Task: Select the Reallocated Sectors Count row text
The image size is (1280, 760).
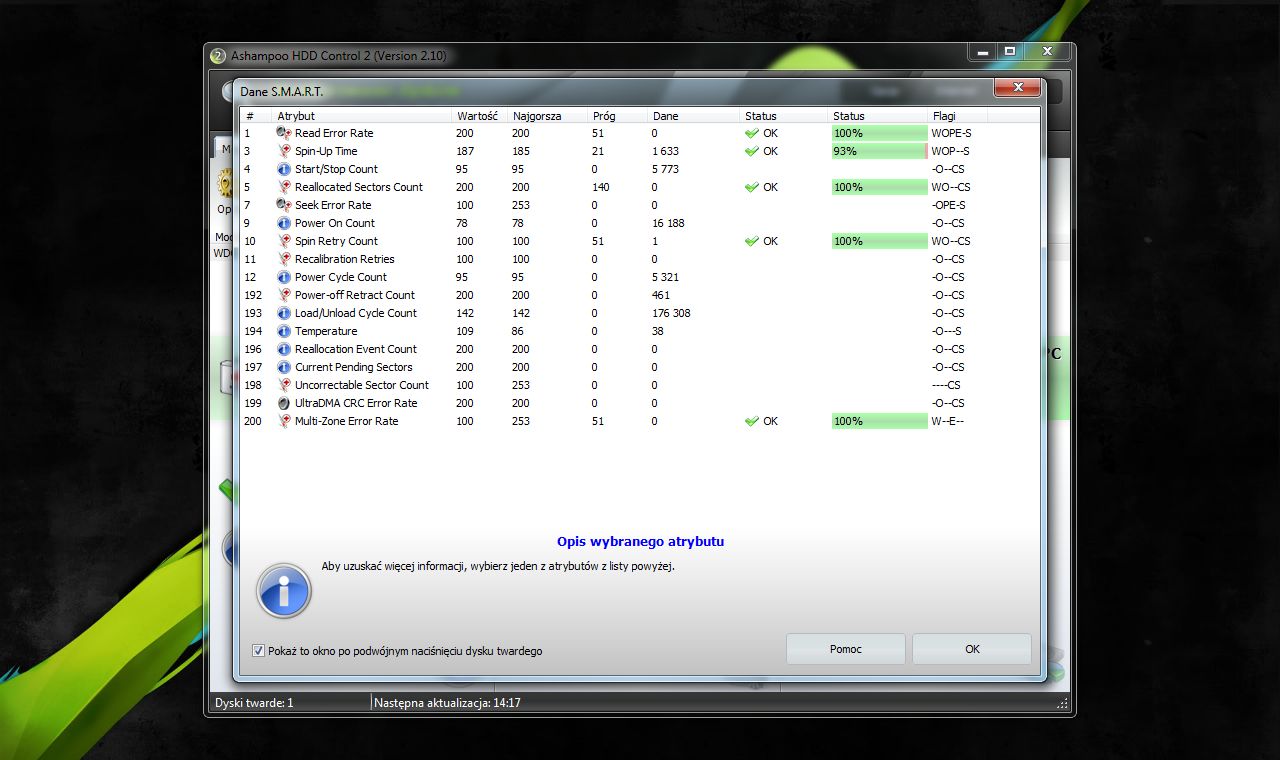Action: (359, 187)
